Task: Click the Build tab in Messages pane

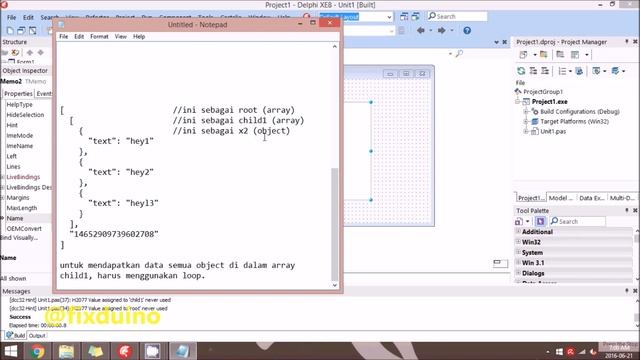Action: pos(16,336)
